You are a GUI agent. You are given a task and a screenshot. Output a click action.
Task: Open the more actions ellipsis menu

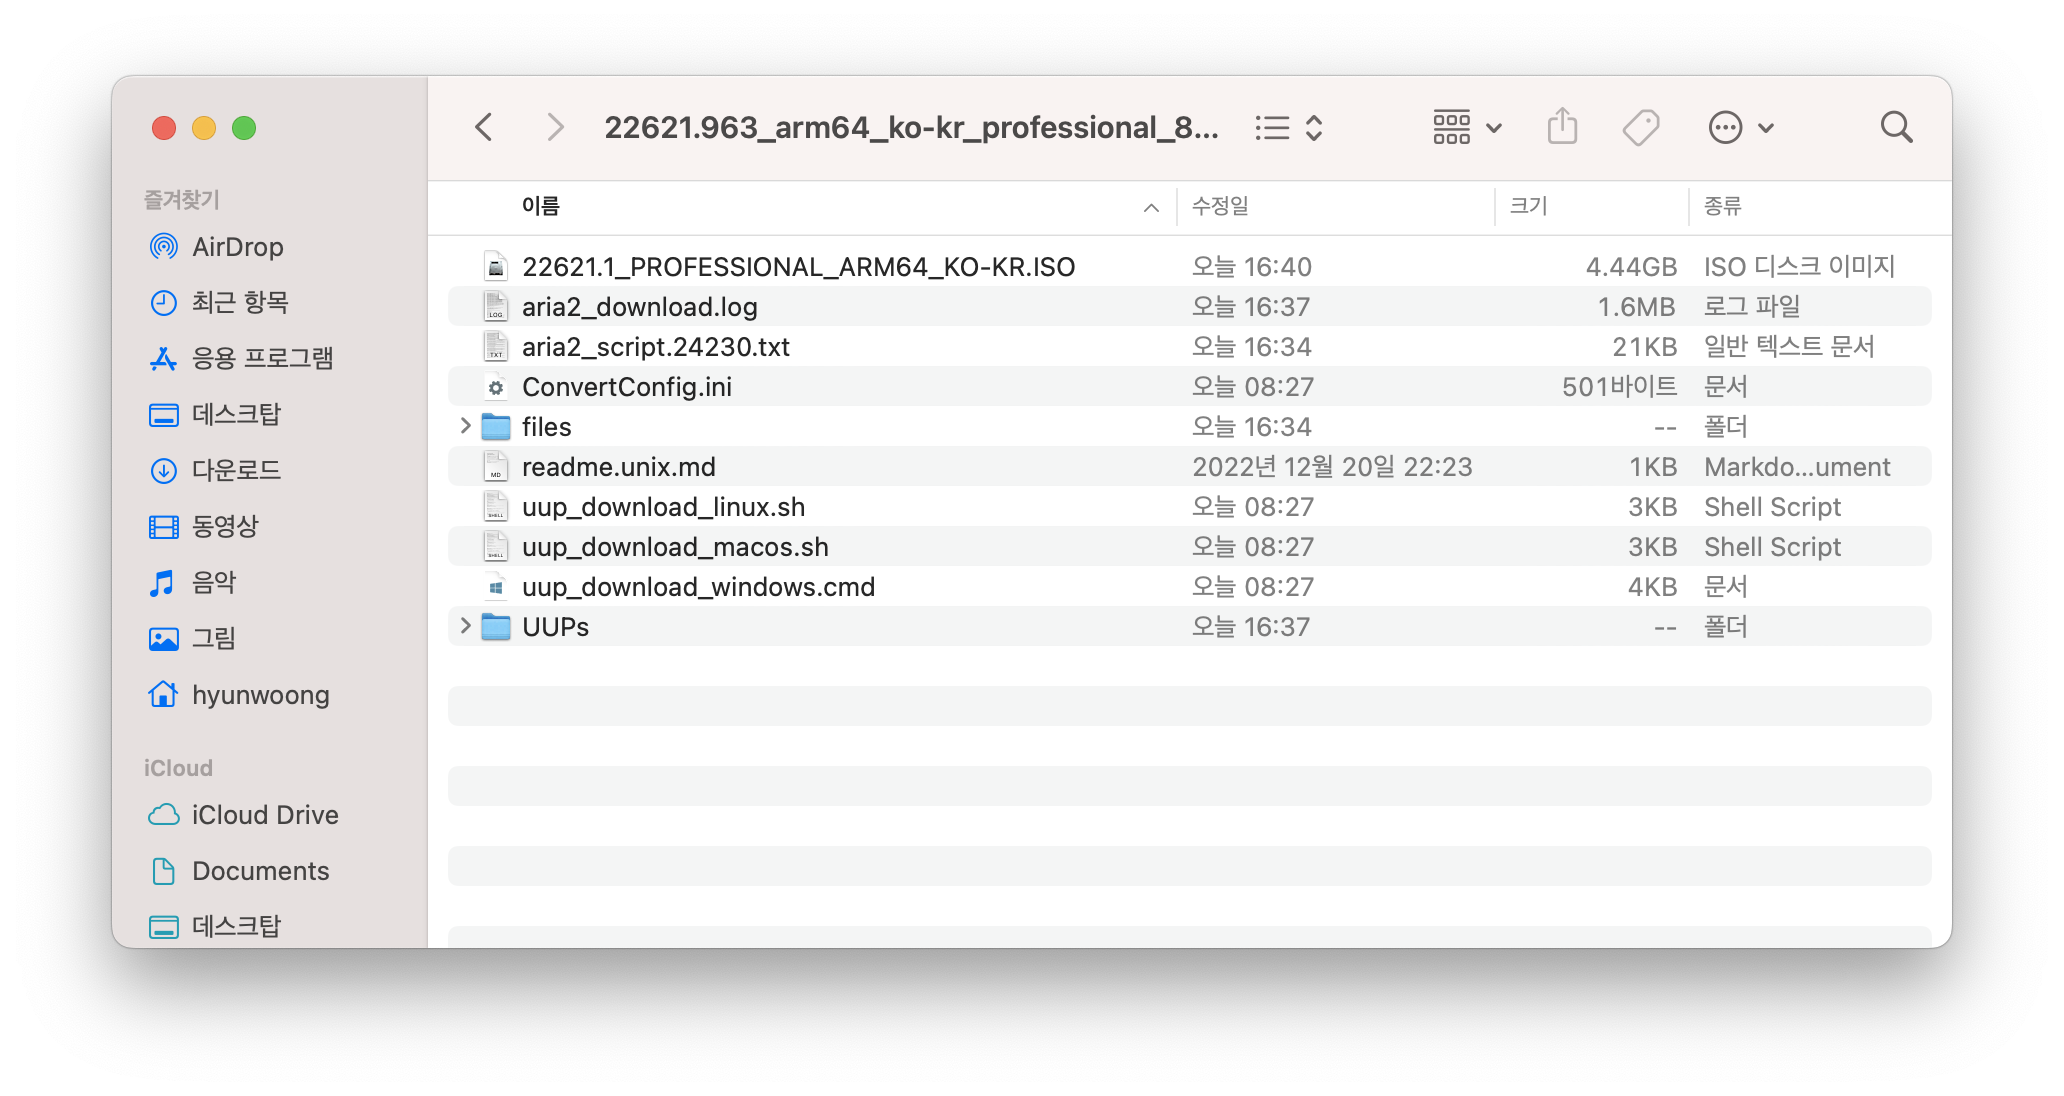coord(1740,127)
